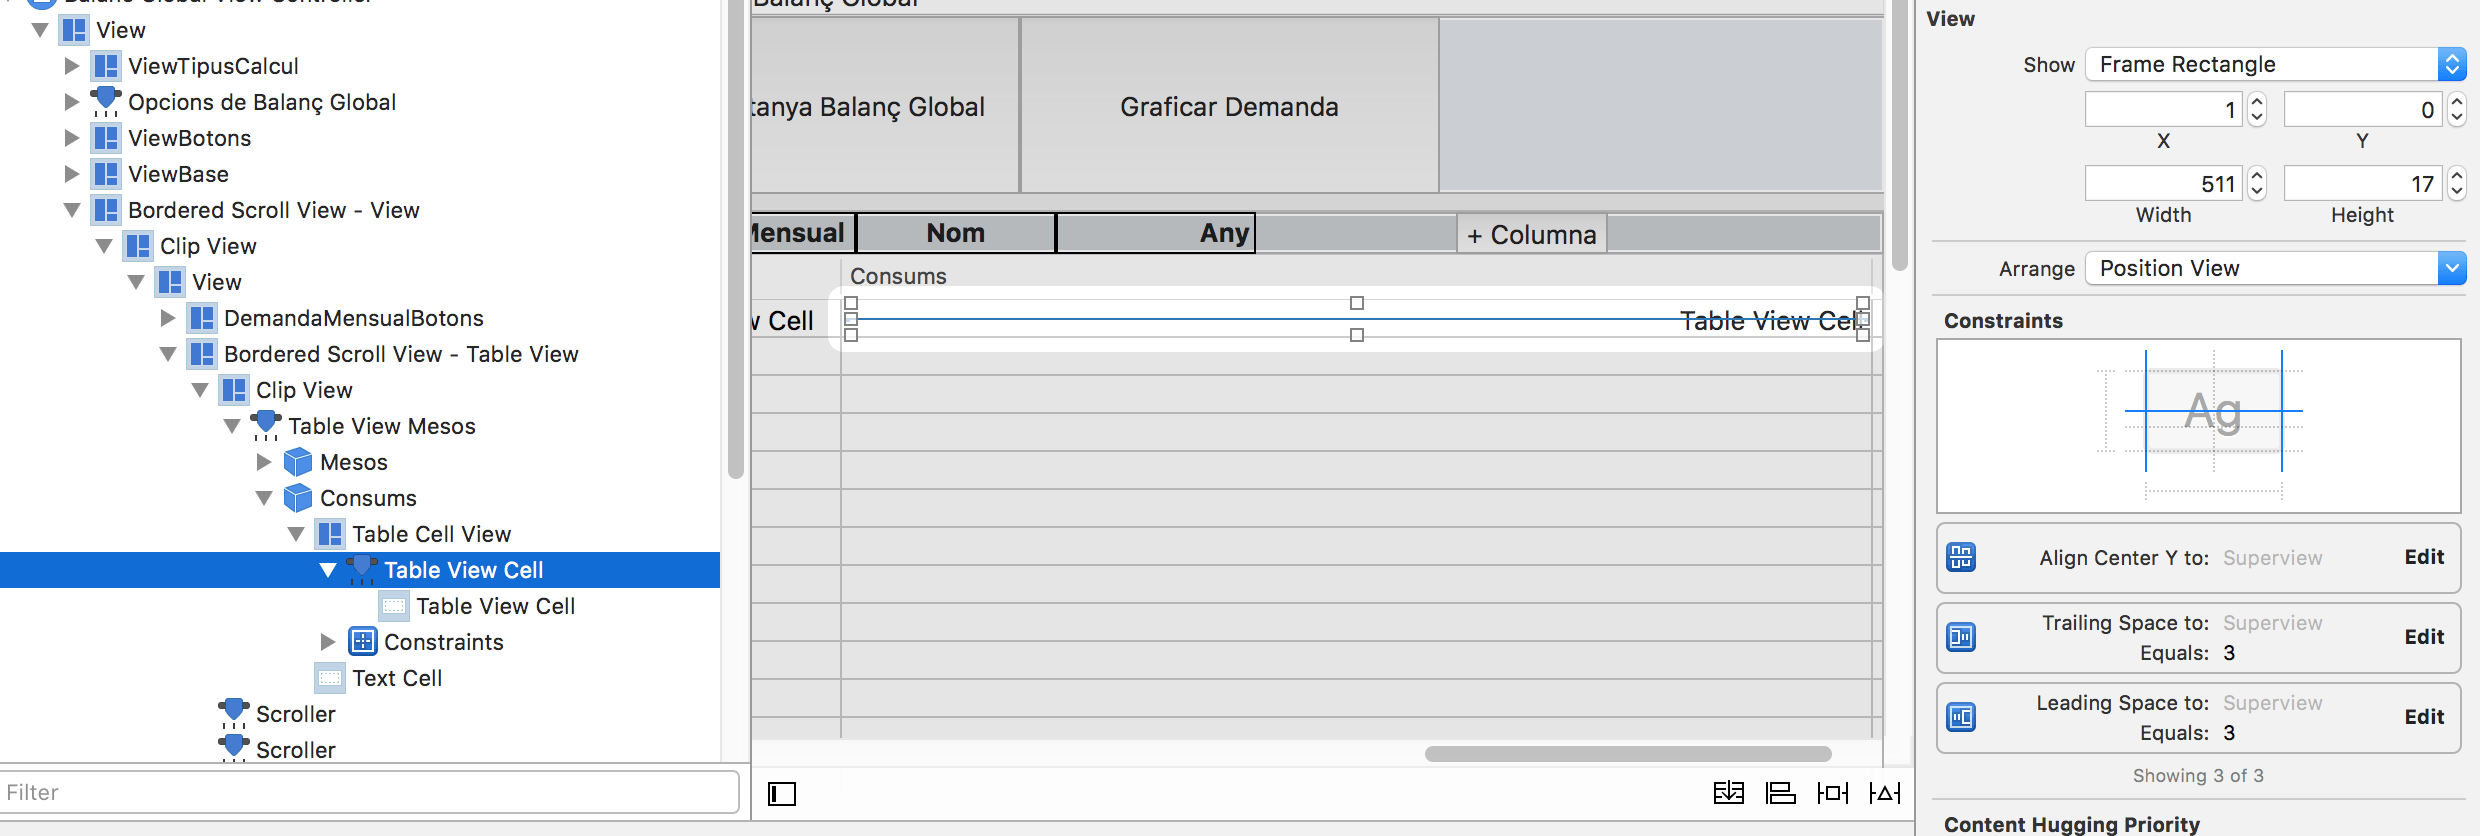Click the last Scroller icon in outline
Image resolution: width=2480 pixels, height=836 pixels.
234,749
